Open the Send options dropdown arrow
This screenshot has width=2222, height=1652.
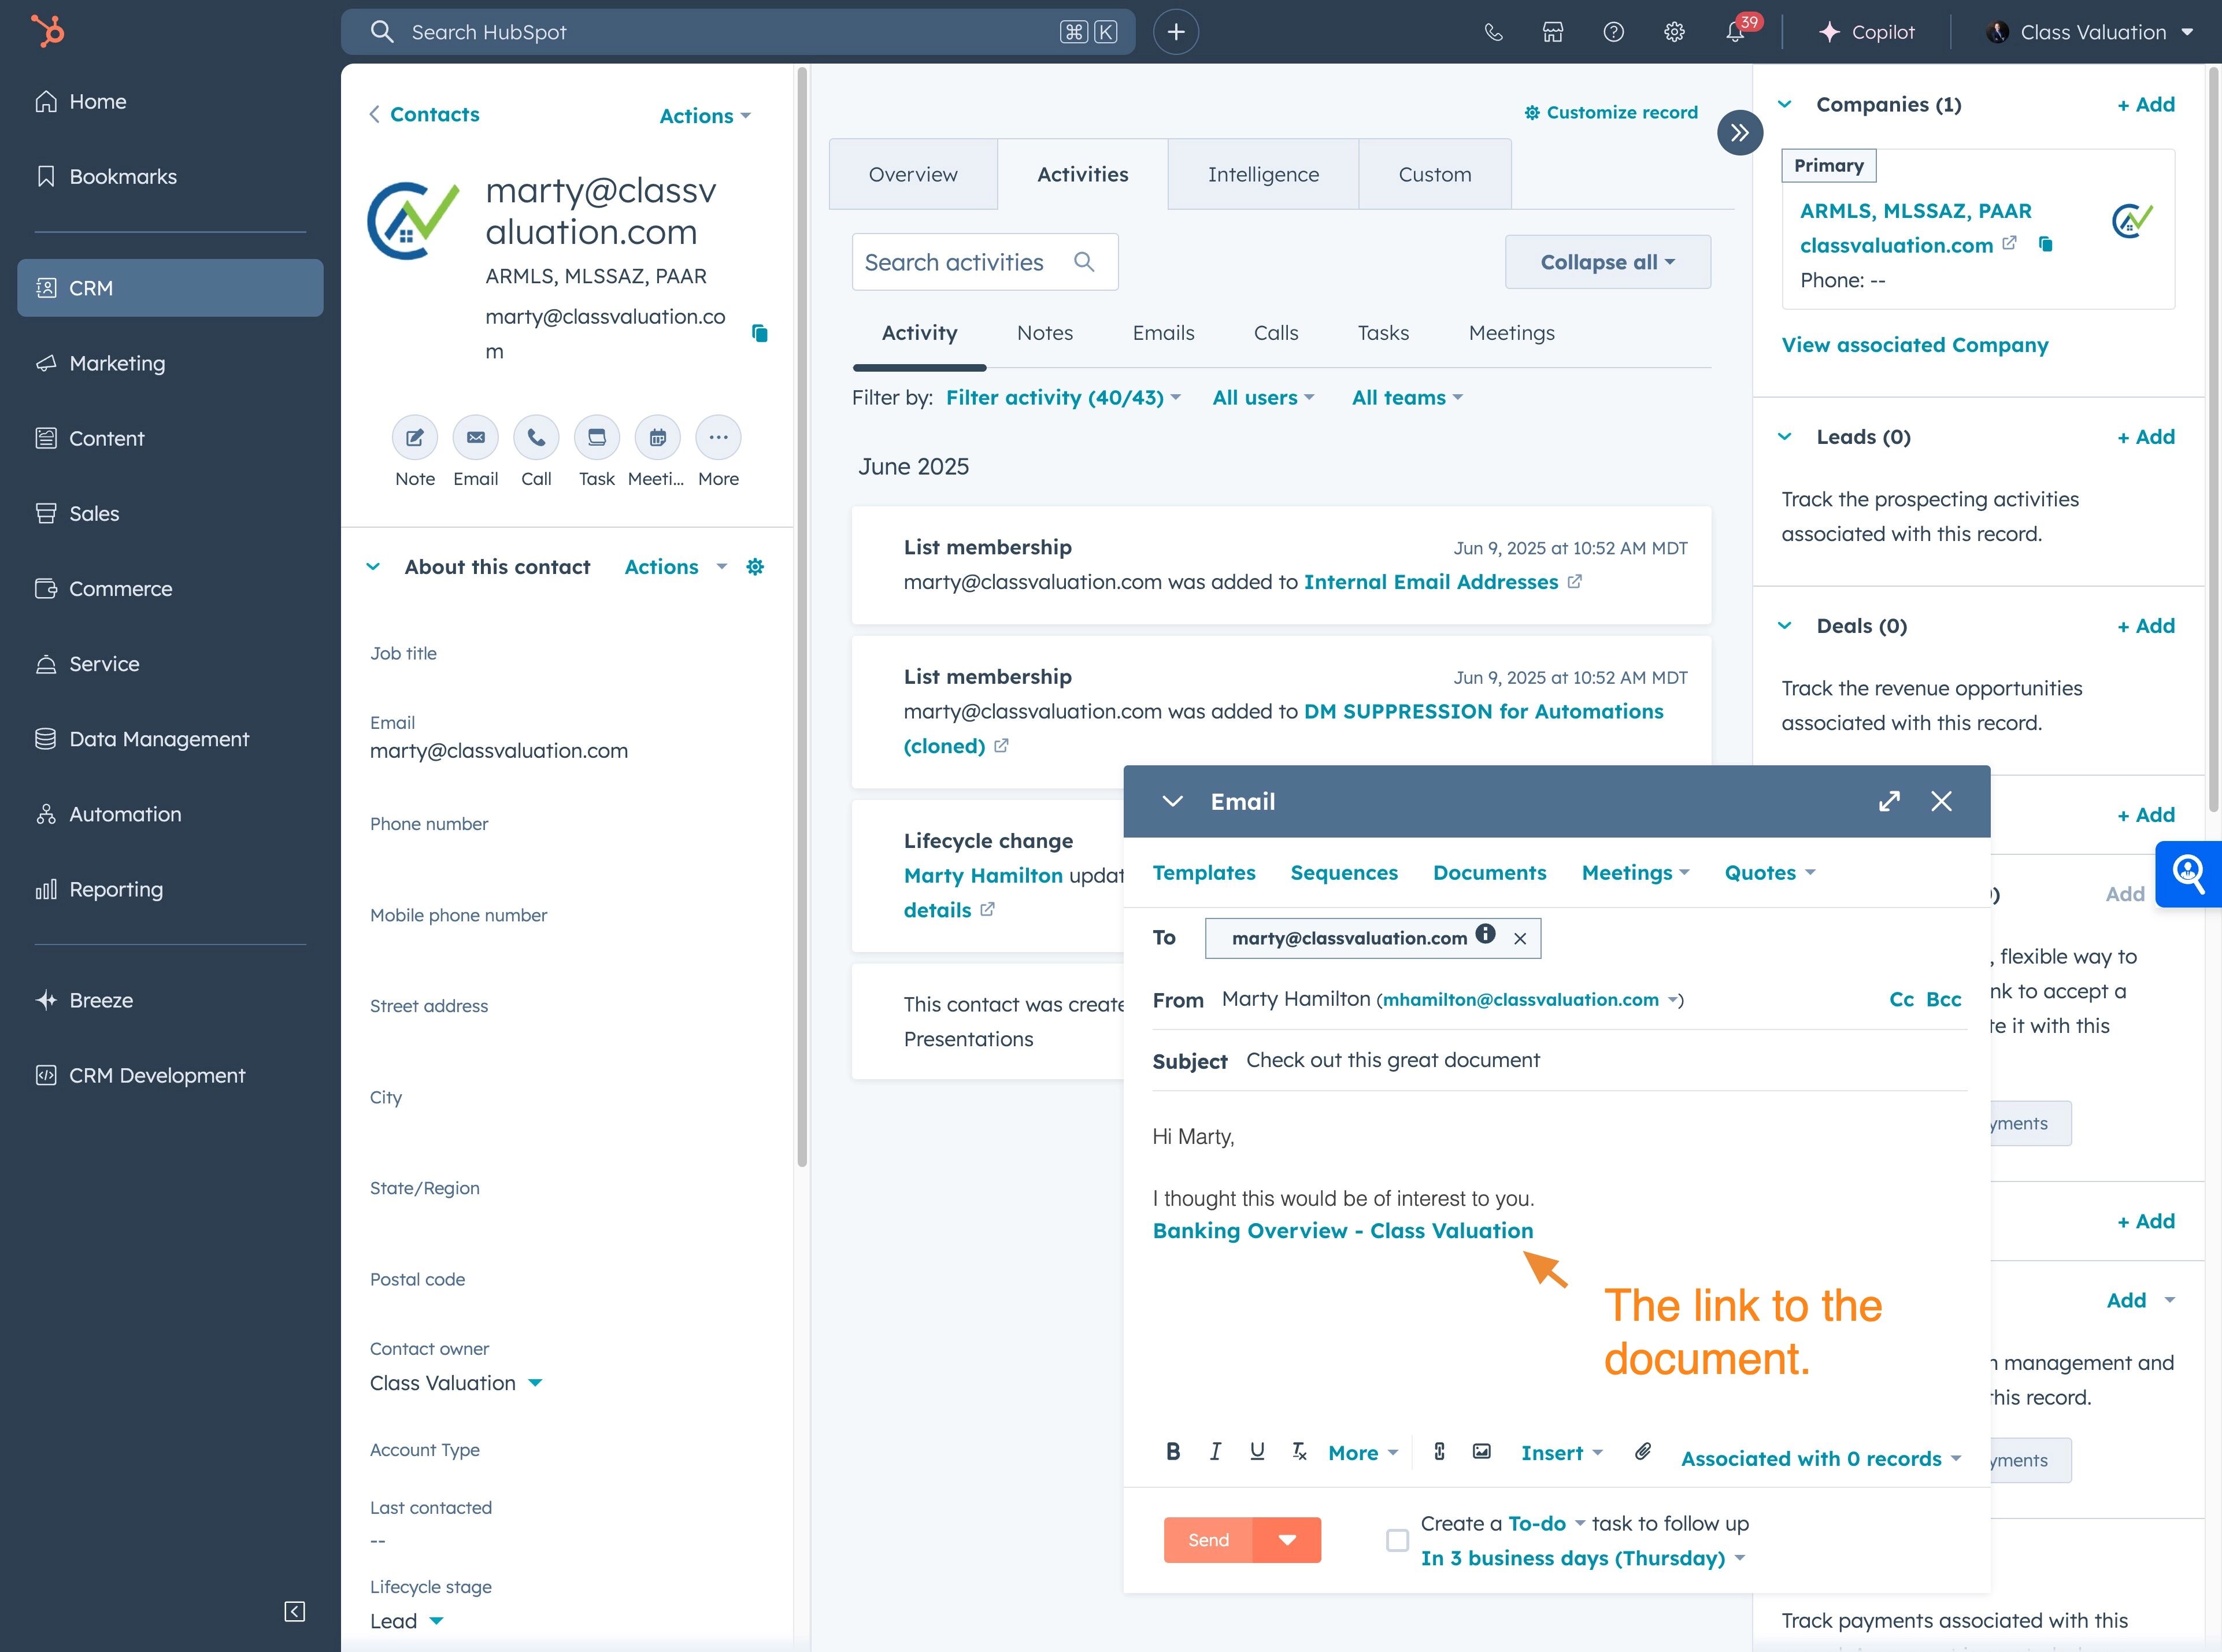pos(1287,1540)
